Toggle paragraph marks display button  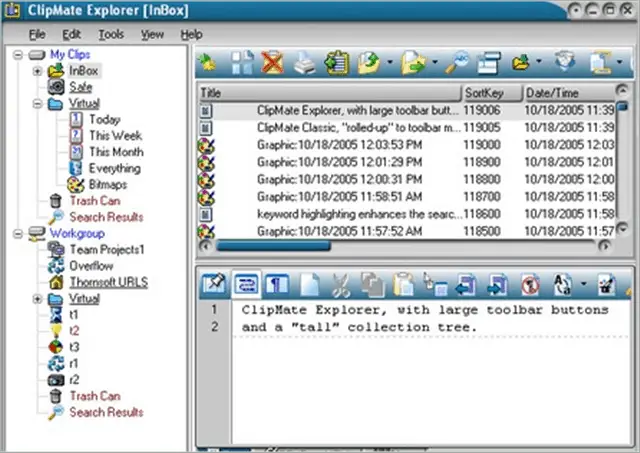277,284
